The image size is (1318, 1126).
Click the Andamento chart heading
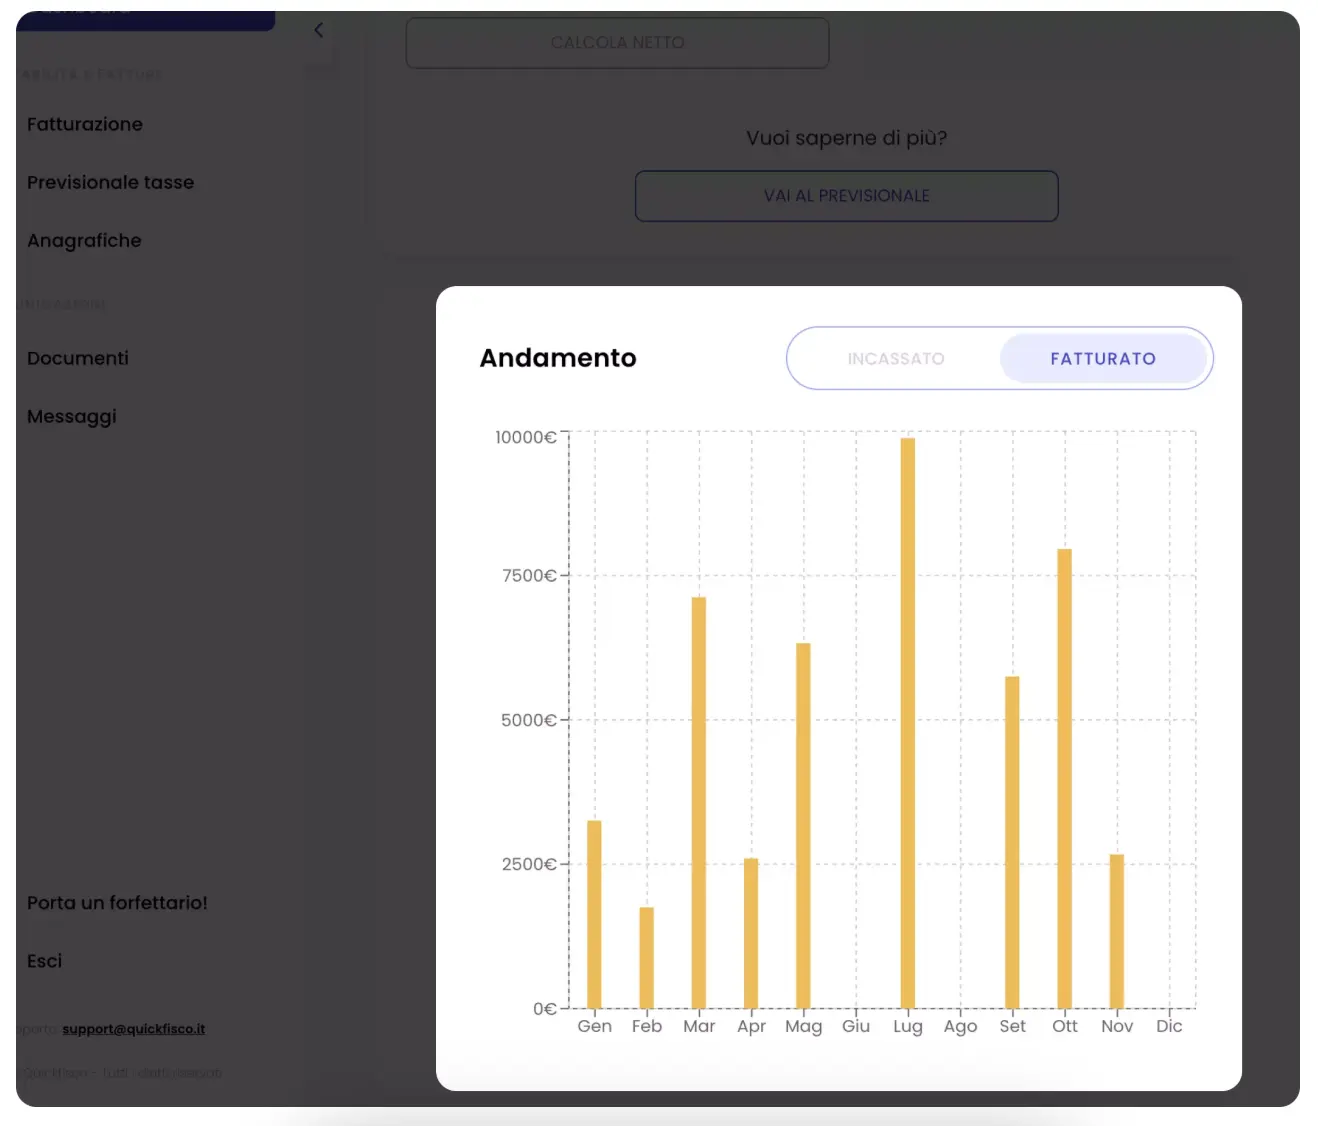[x=557, y=358]
